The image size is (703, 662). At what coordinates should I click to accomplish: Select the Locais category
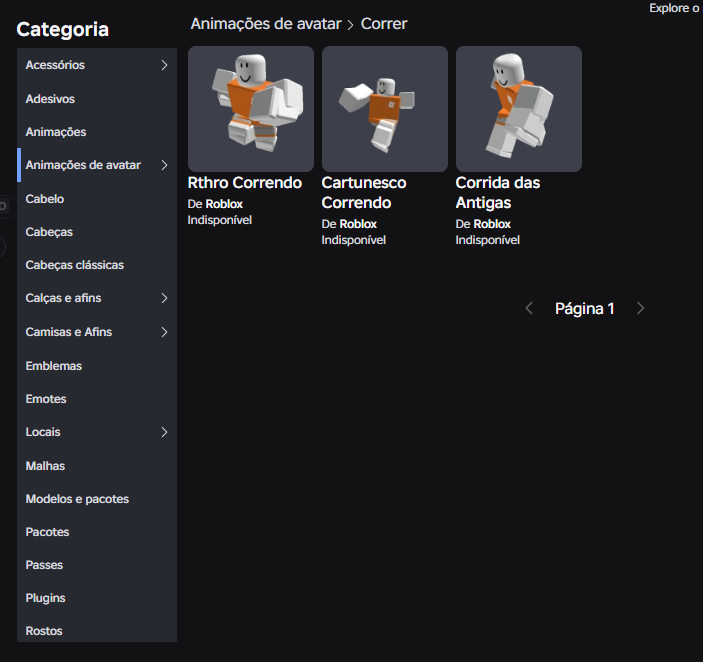pos(97,432)
